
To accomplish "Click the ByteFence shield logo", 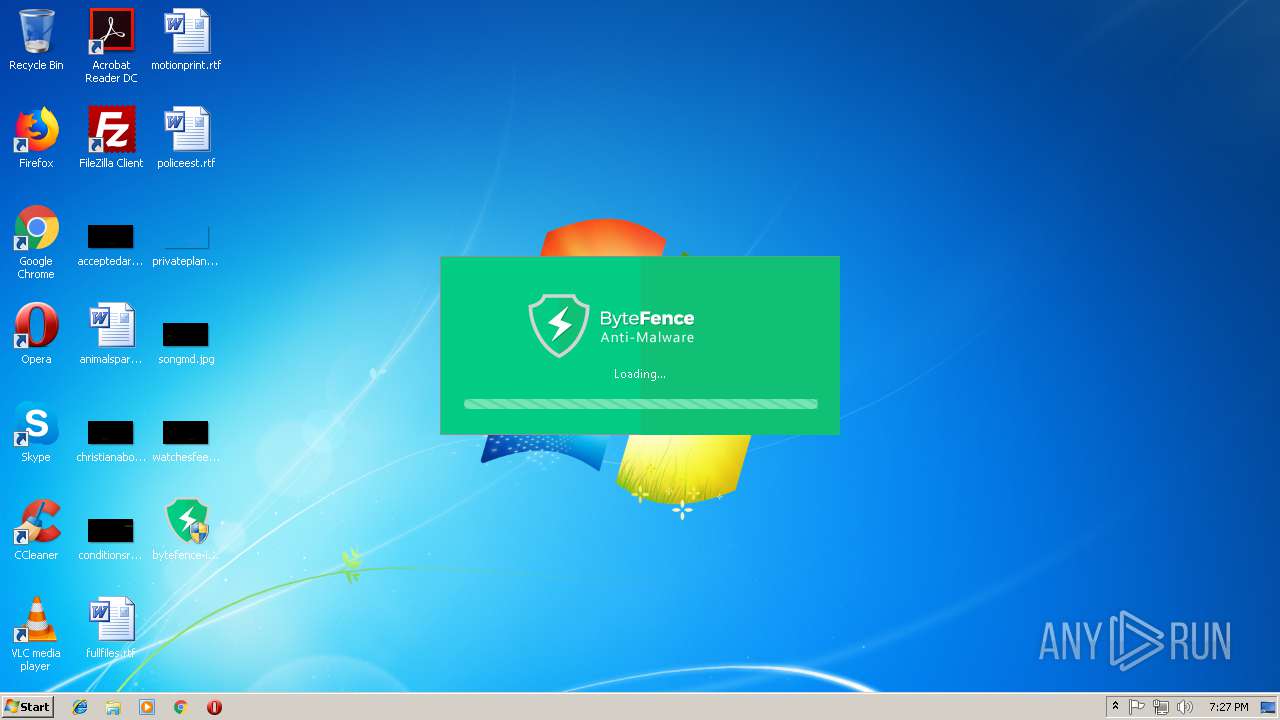I will click(559, 325).
